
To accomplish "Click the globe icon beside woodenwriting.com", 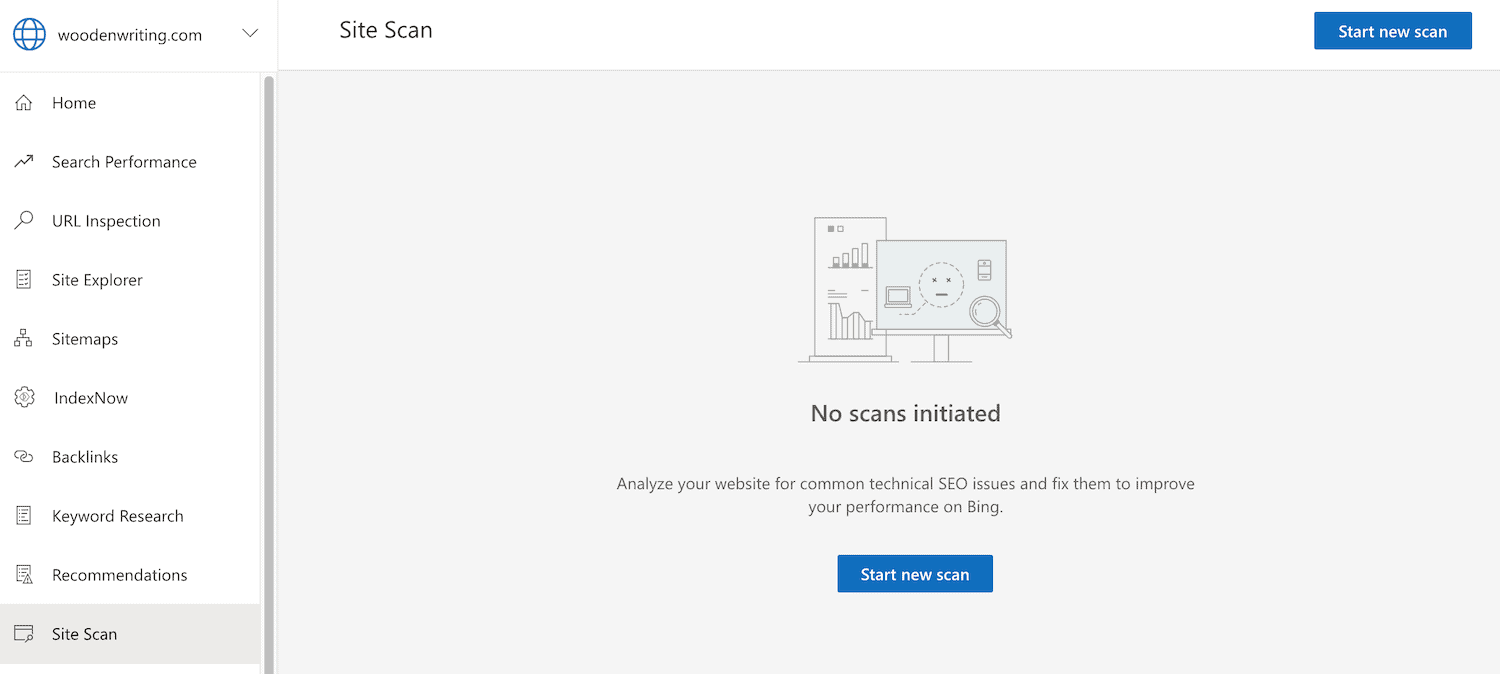I will [29, 33].
